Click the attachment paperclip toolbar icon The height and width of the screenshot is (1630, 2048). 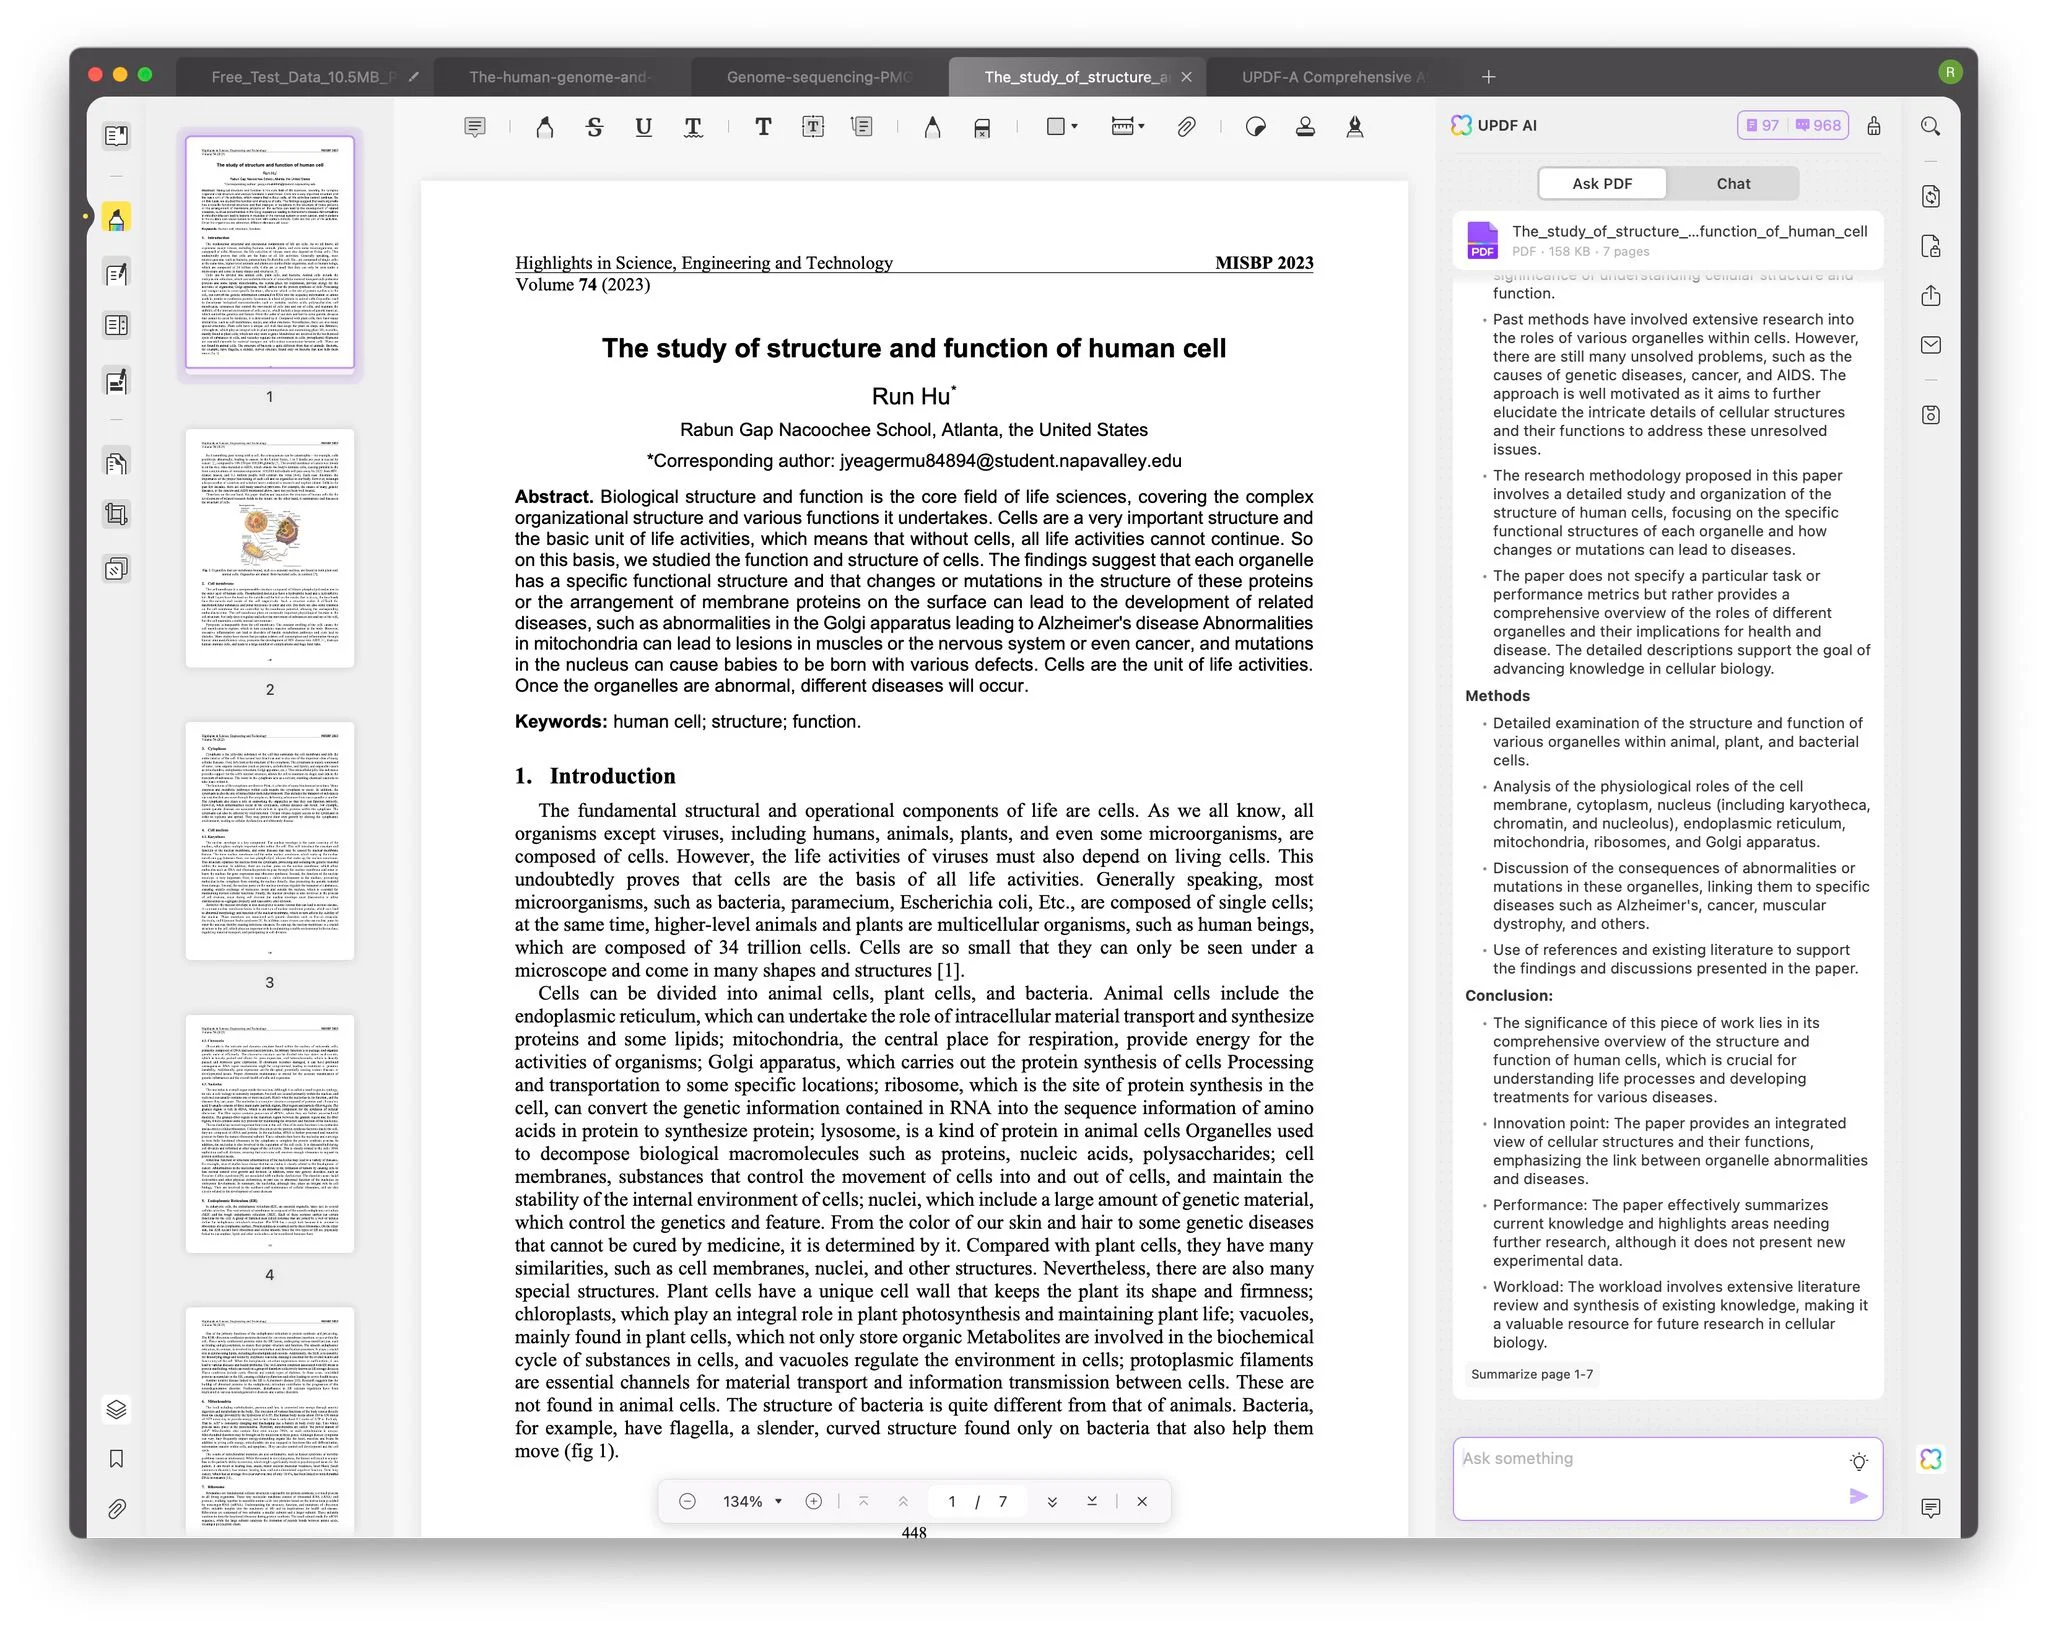tap(1186, 127)
